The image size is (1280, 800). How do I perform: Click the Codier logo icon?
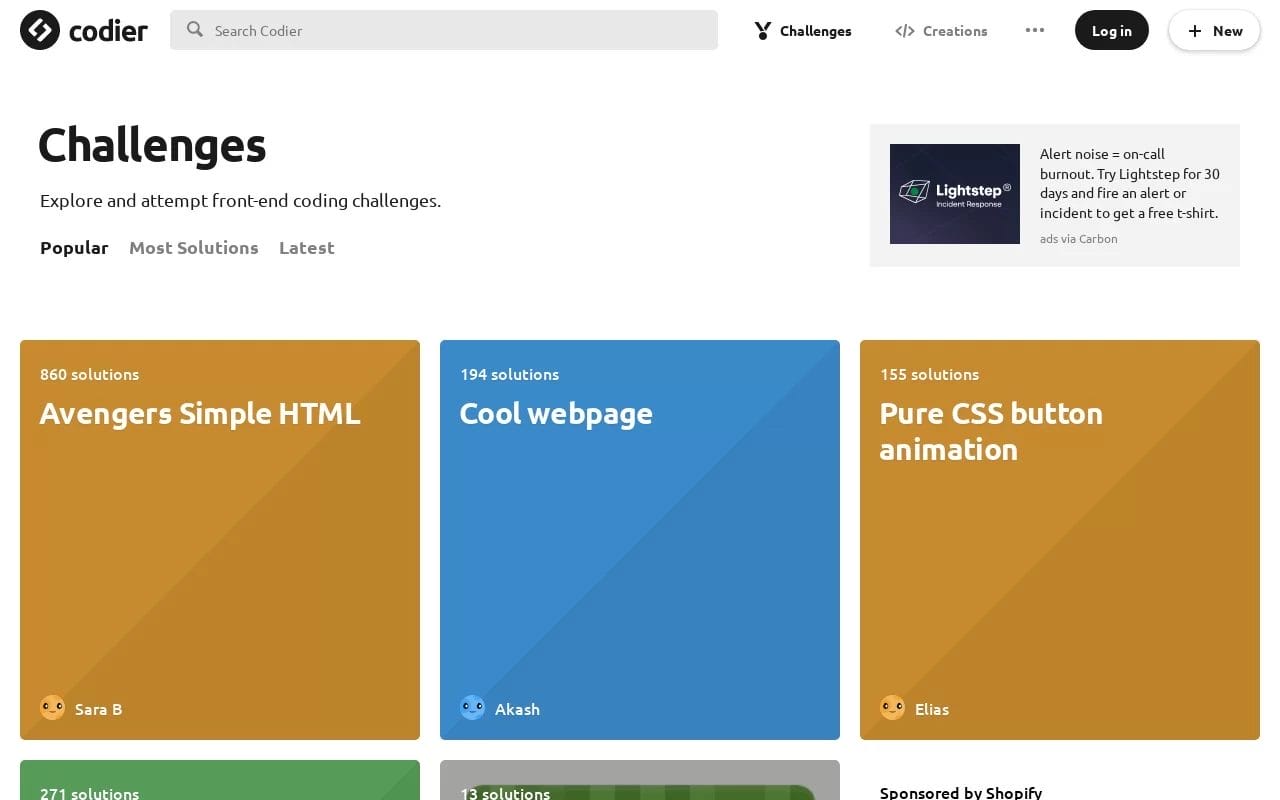click(x=40, y=30)
